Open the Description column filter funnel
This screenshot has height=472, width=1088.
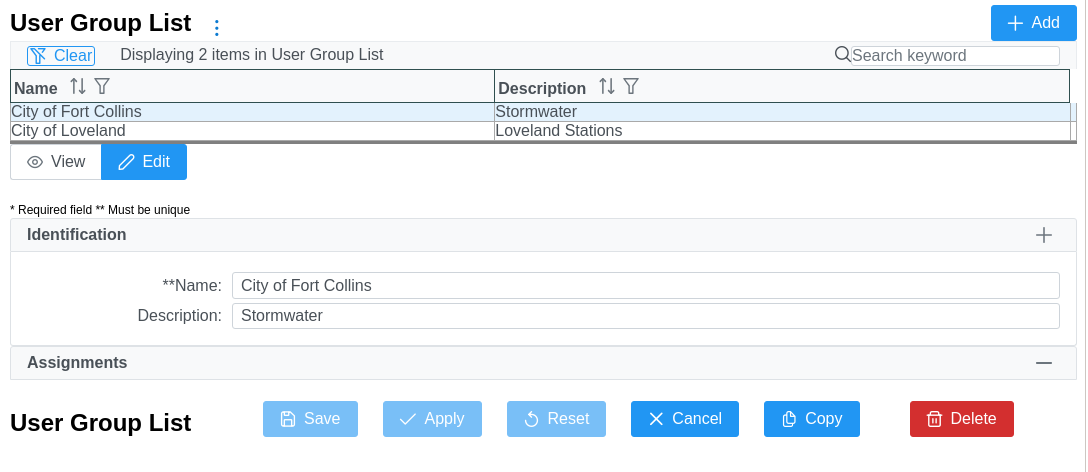click(631, 87)
